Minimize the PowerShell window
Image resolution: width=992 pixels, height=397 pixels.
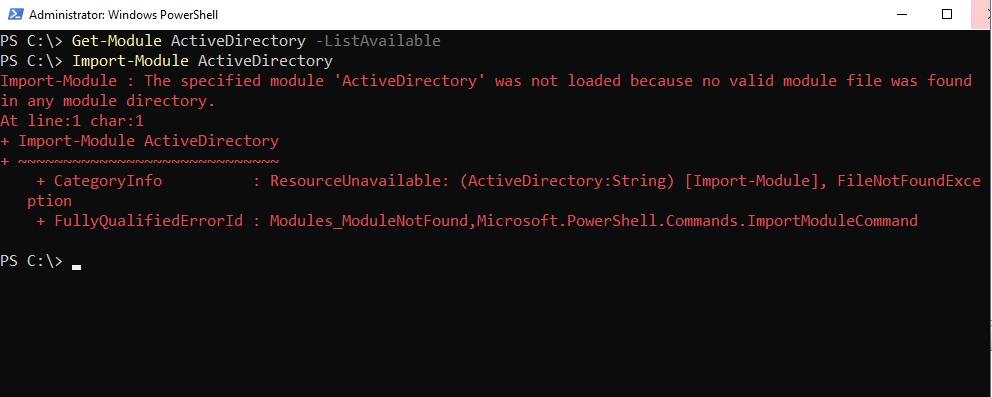(902, 14)
